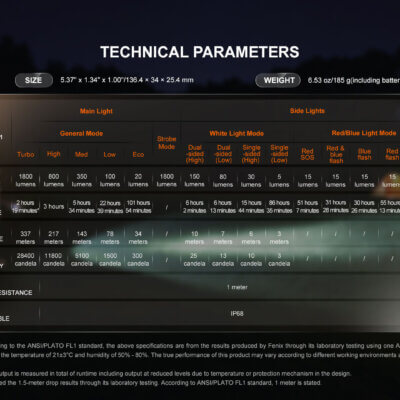Click the size dimensions text

pos(127,80)
